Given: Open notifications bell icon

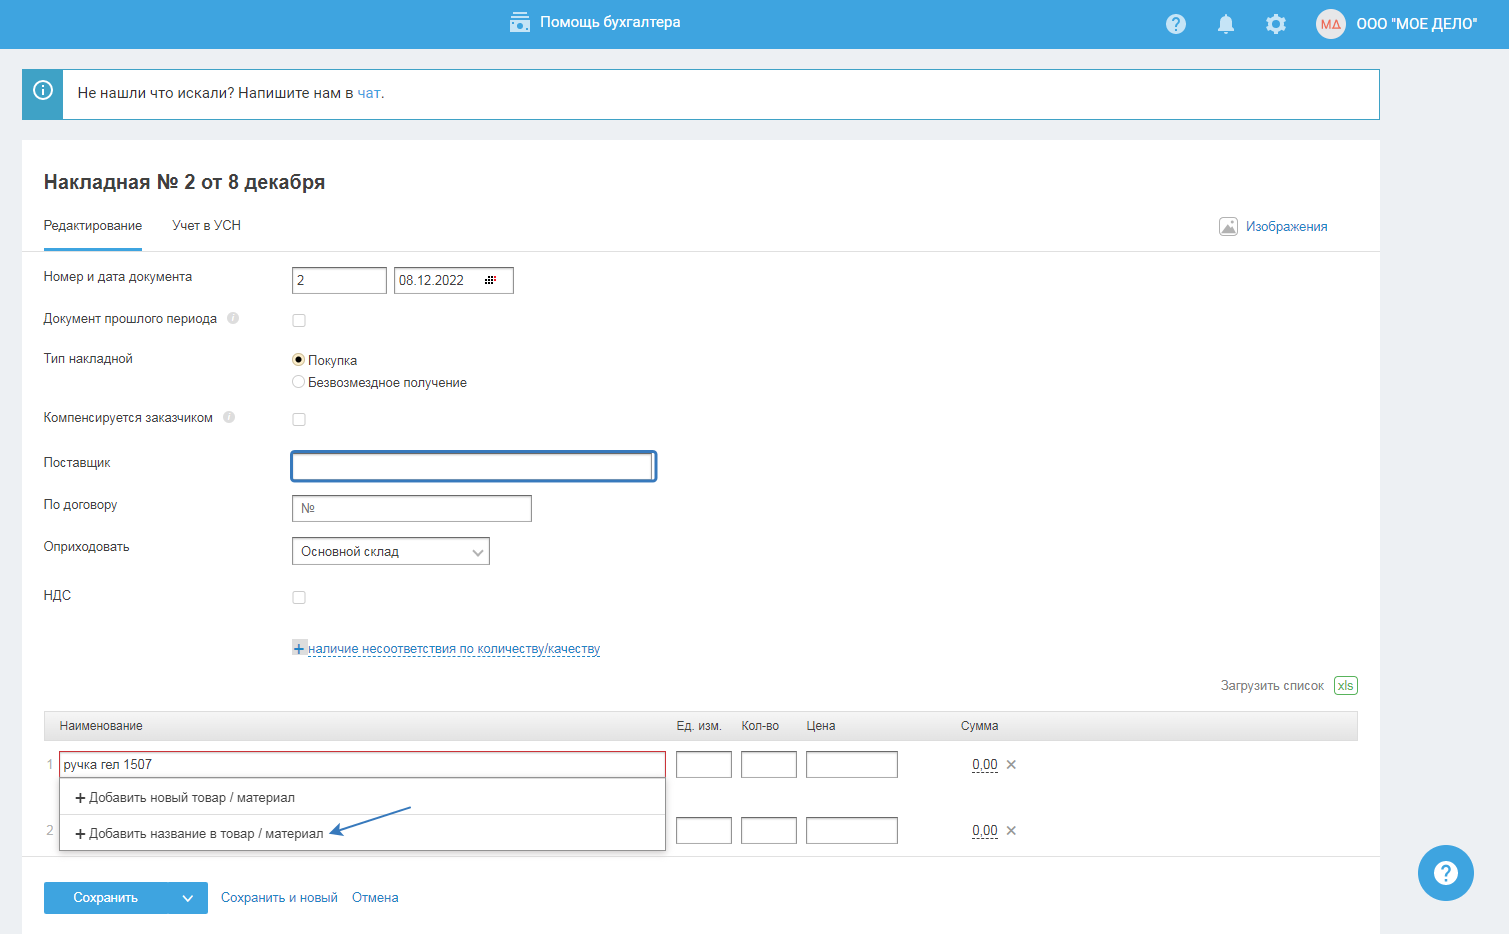Looking at the screenshot, I should point(1226,24).
